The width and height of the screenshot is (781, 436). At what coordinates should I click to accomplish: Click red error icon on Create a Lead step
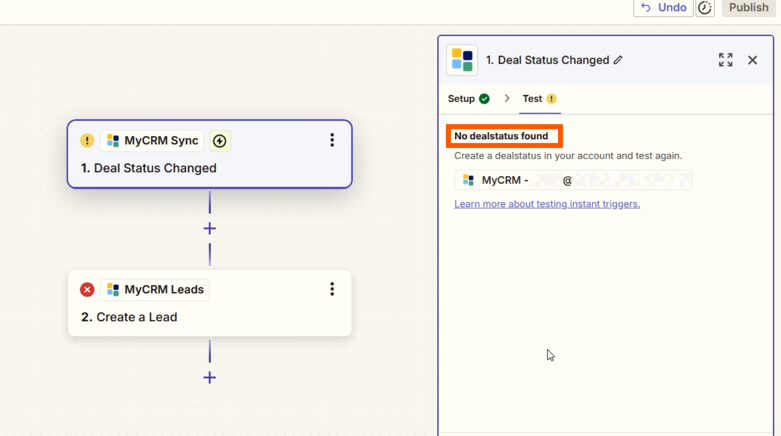tap(87, 290)
